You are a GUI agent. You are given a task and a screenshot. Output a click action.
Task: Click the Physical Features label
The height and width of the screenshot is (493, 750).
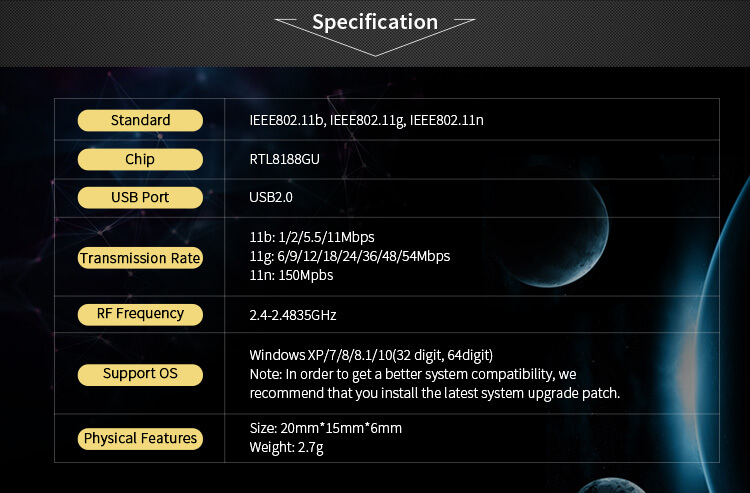[140, 438]
